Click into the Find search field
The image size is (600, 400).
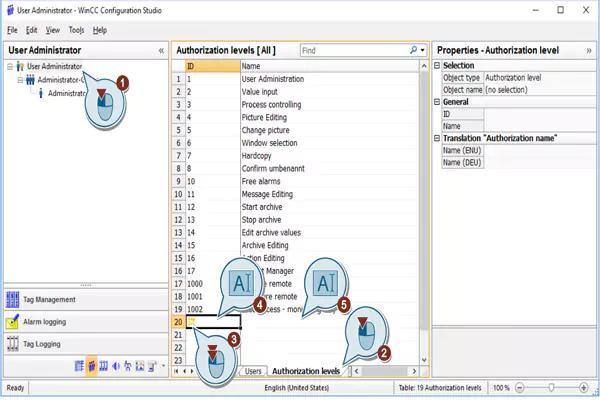(x=354, y=50)
